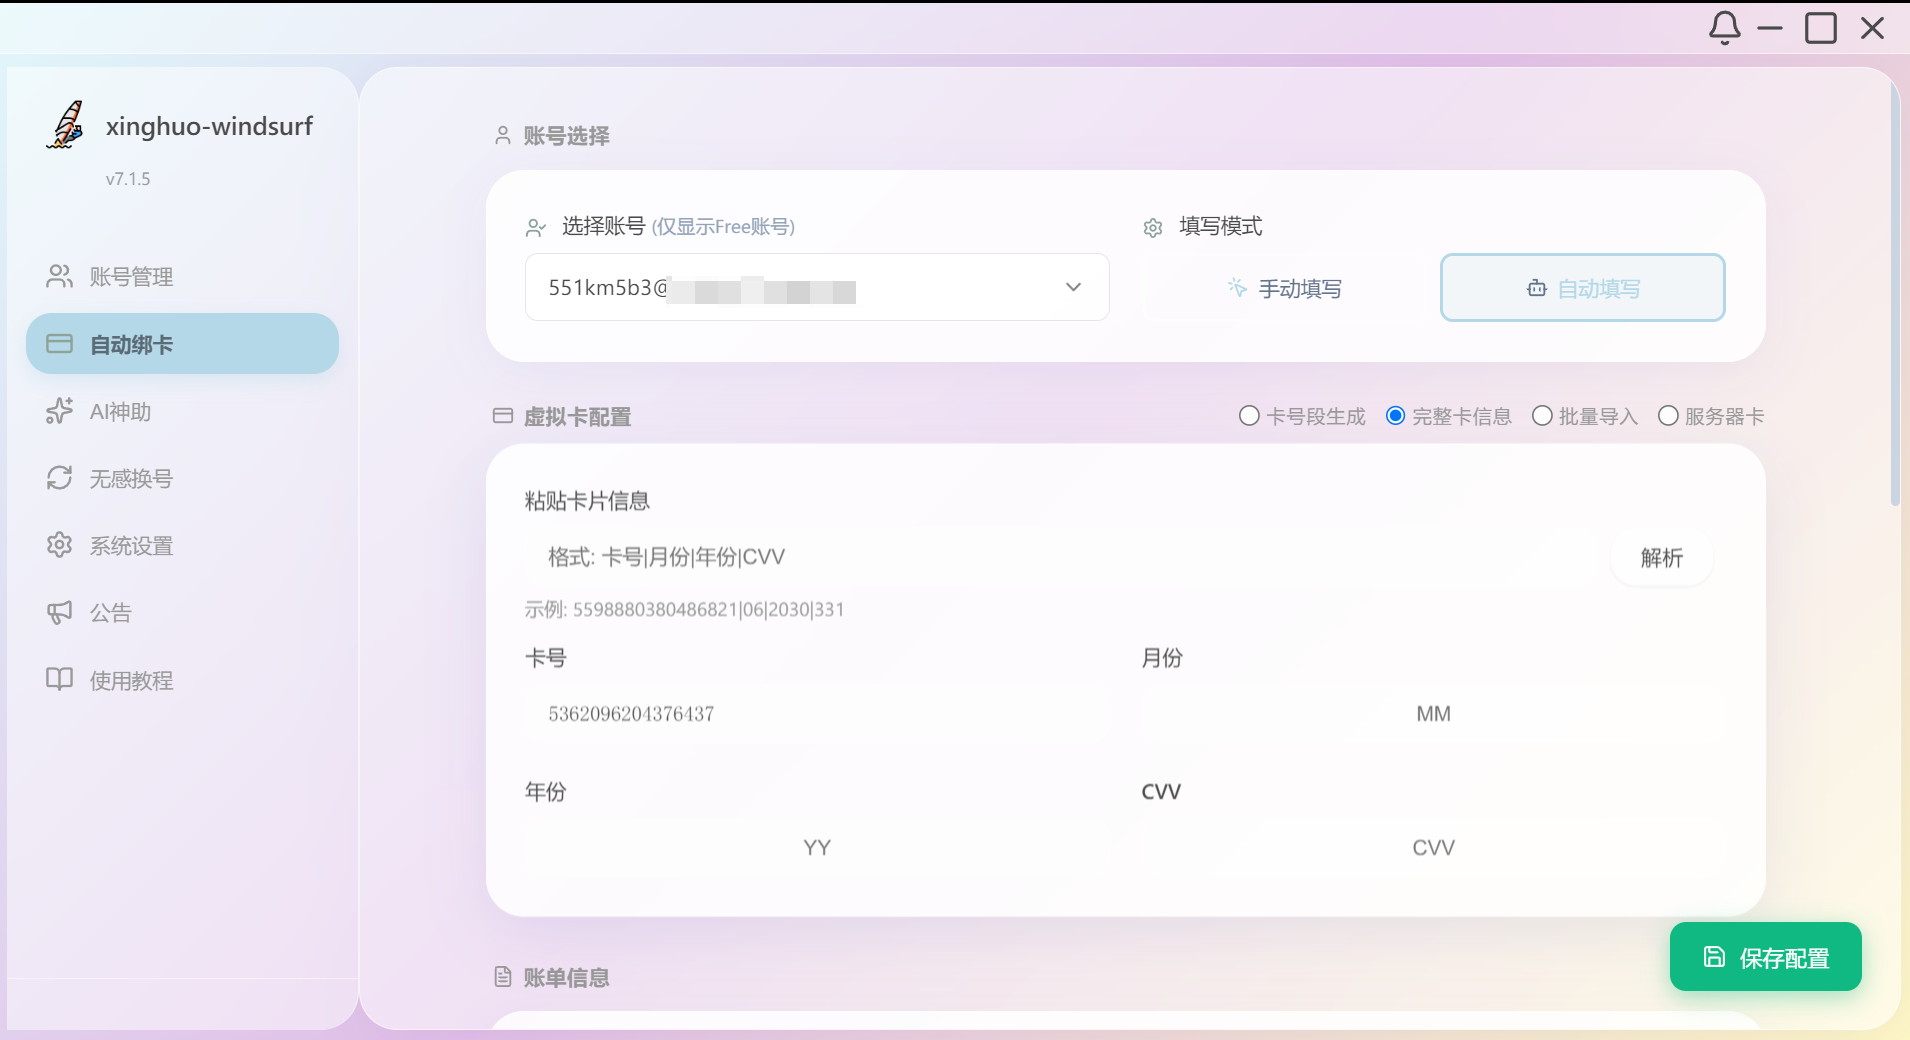Select the 自动填写 fill mode
This screenshot has height=1040, width=1910.
point(1581,288)
